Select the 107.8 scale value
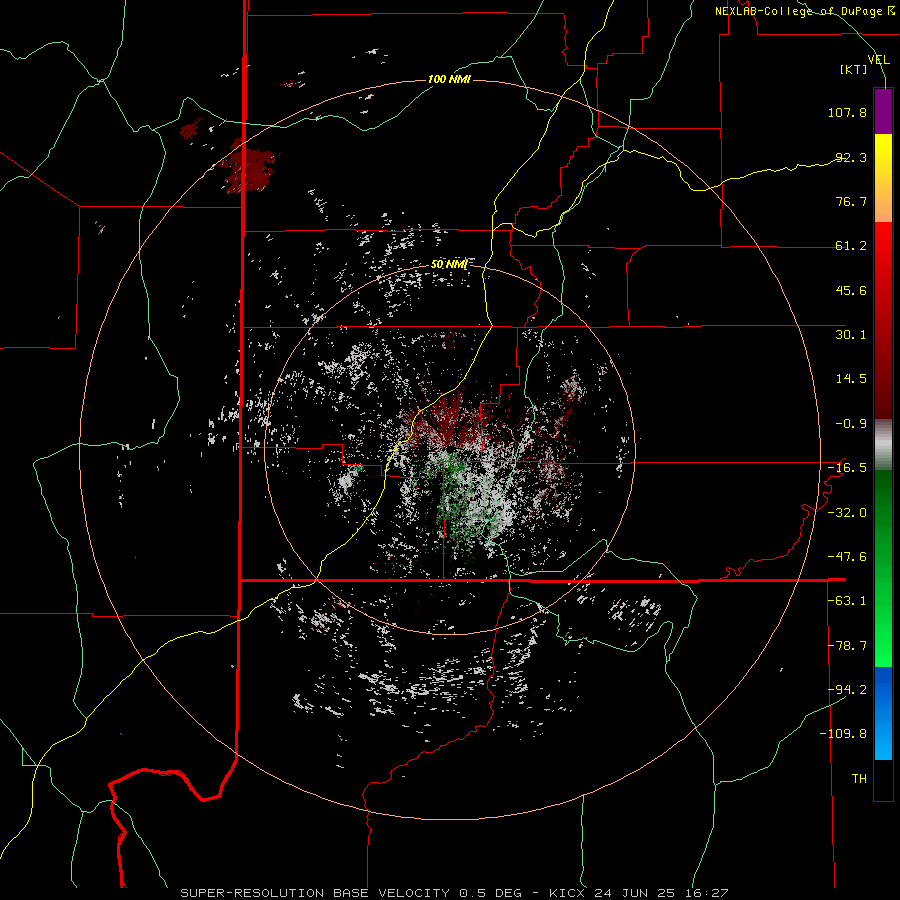Viewport: 900px width, 900px height. 847,112
